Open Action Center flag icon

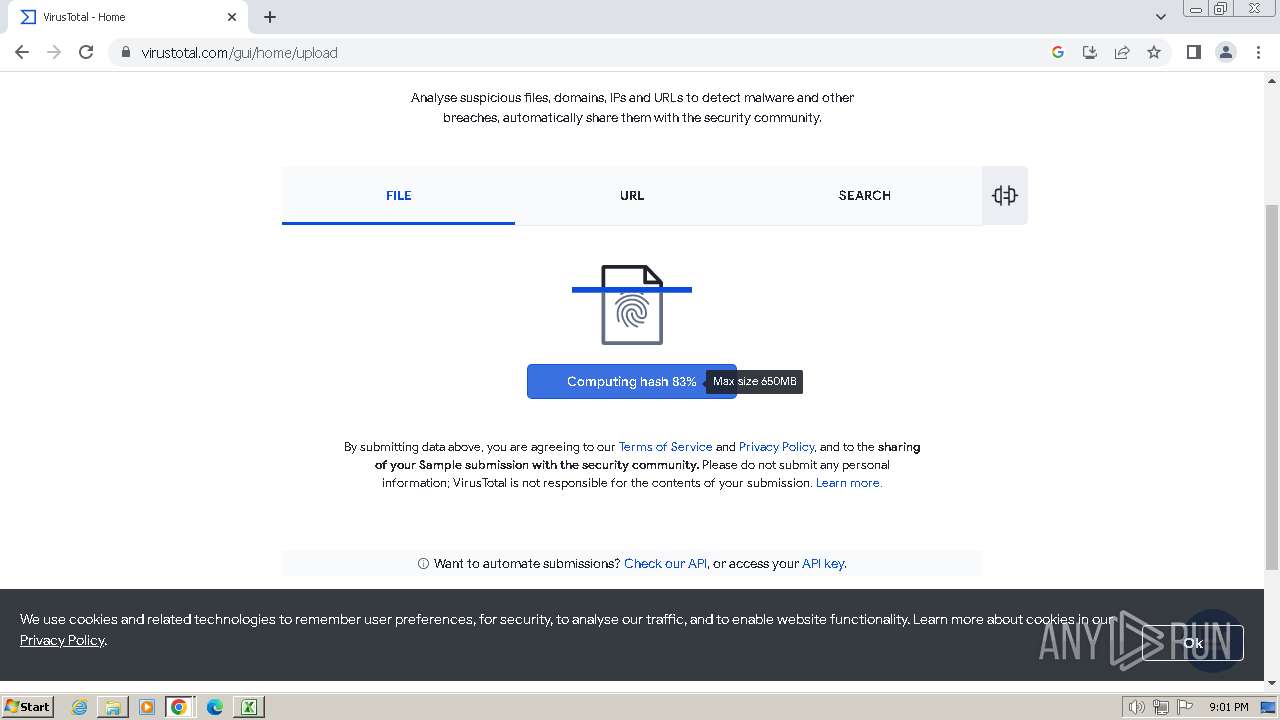[x=1186, y=707]
